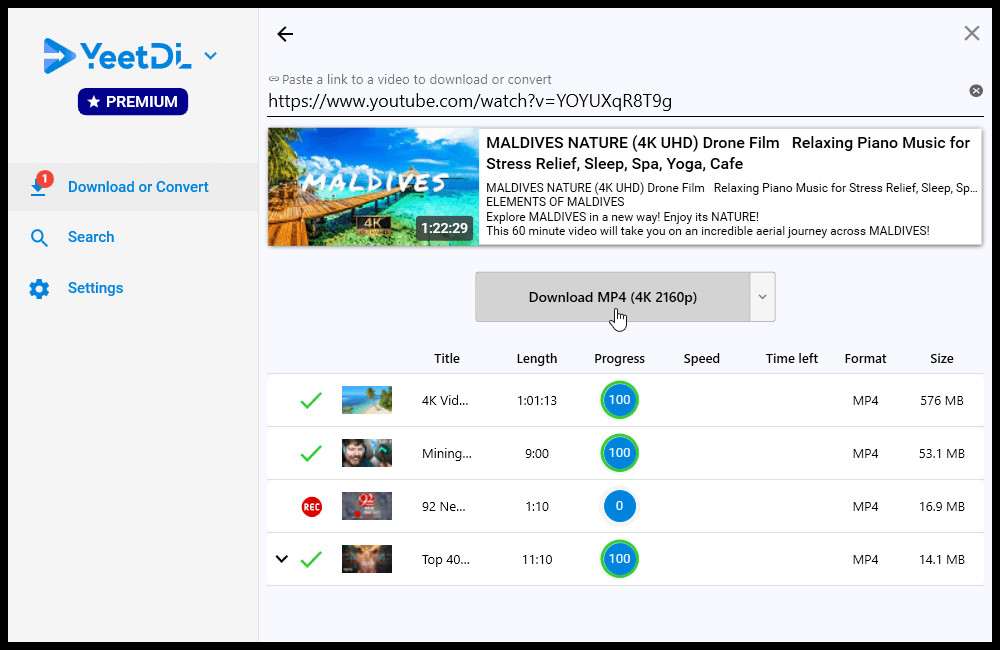Screen dimensions: 1000x650
Task: Click MP4 format in the 576 MB row
Action: click(x=865, y=401)
